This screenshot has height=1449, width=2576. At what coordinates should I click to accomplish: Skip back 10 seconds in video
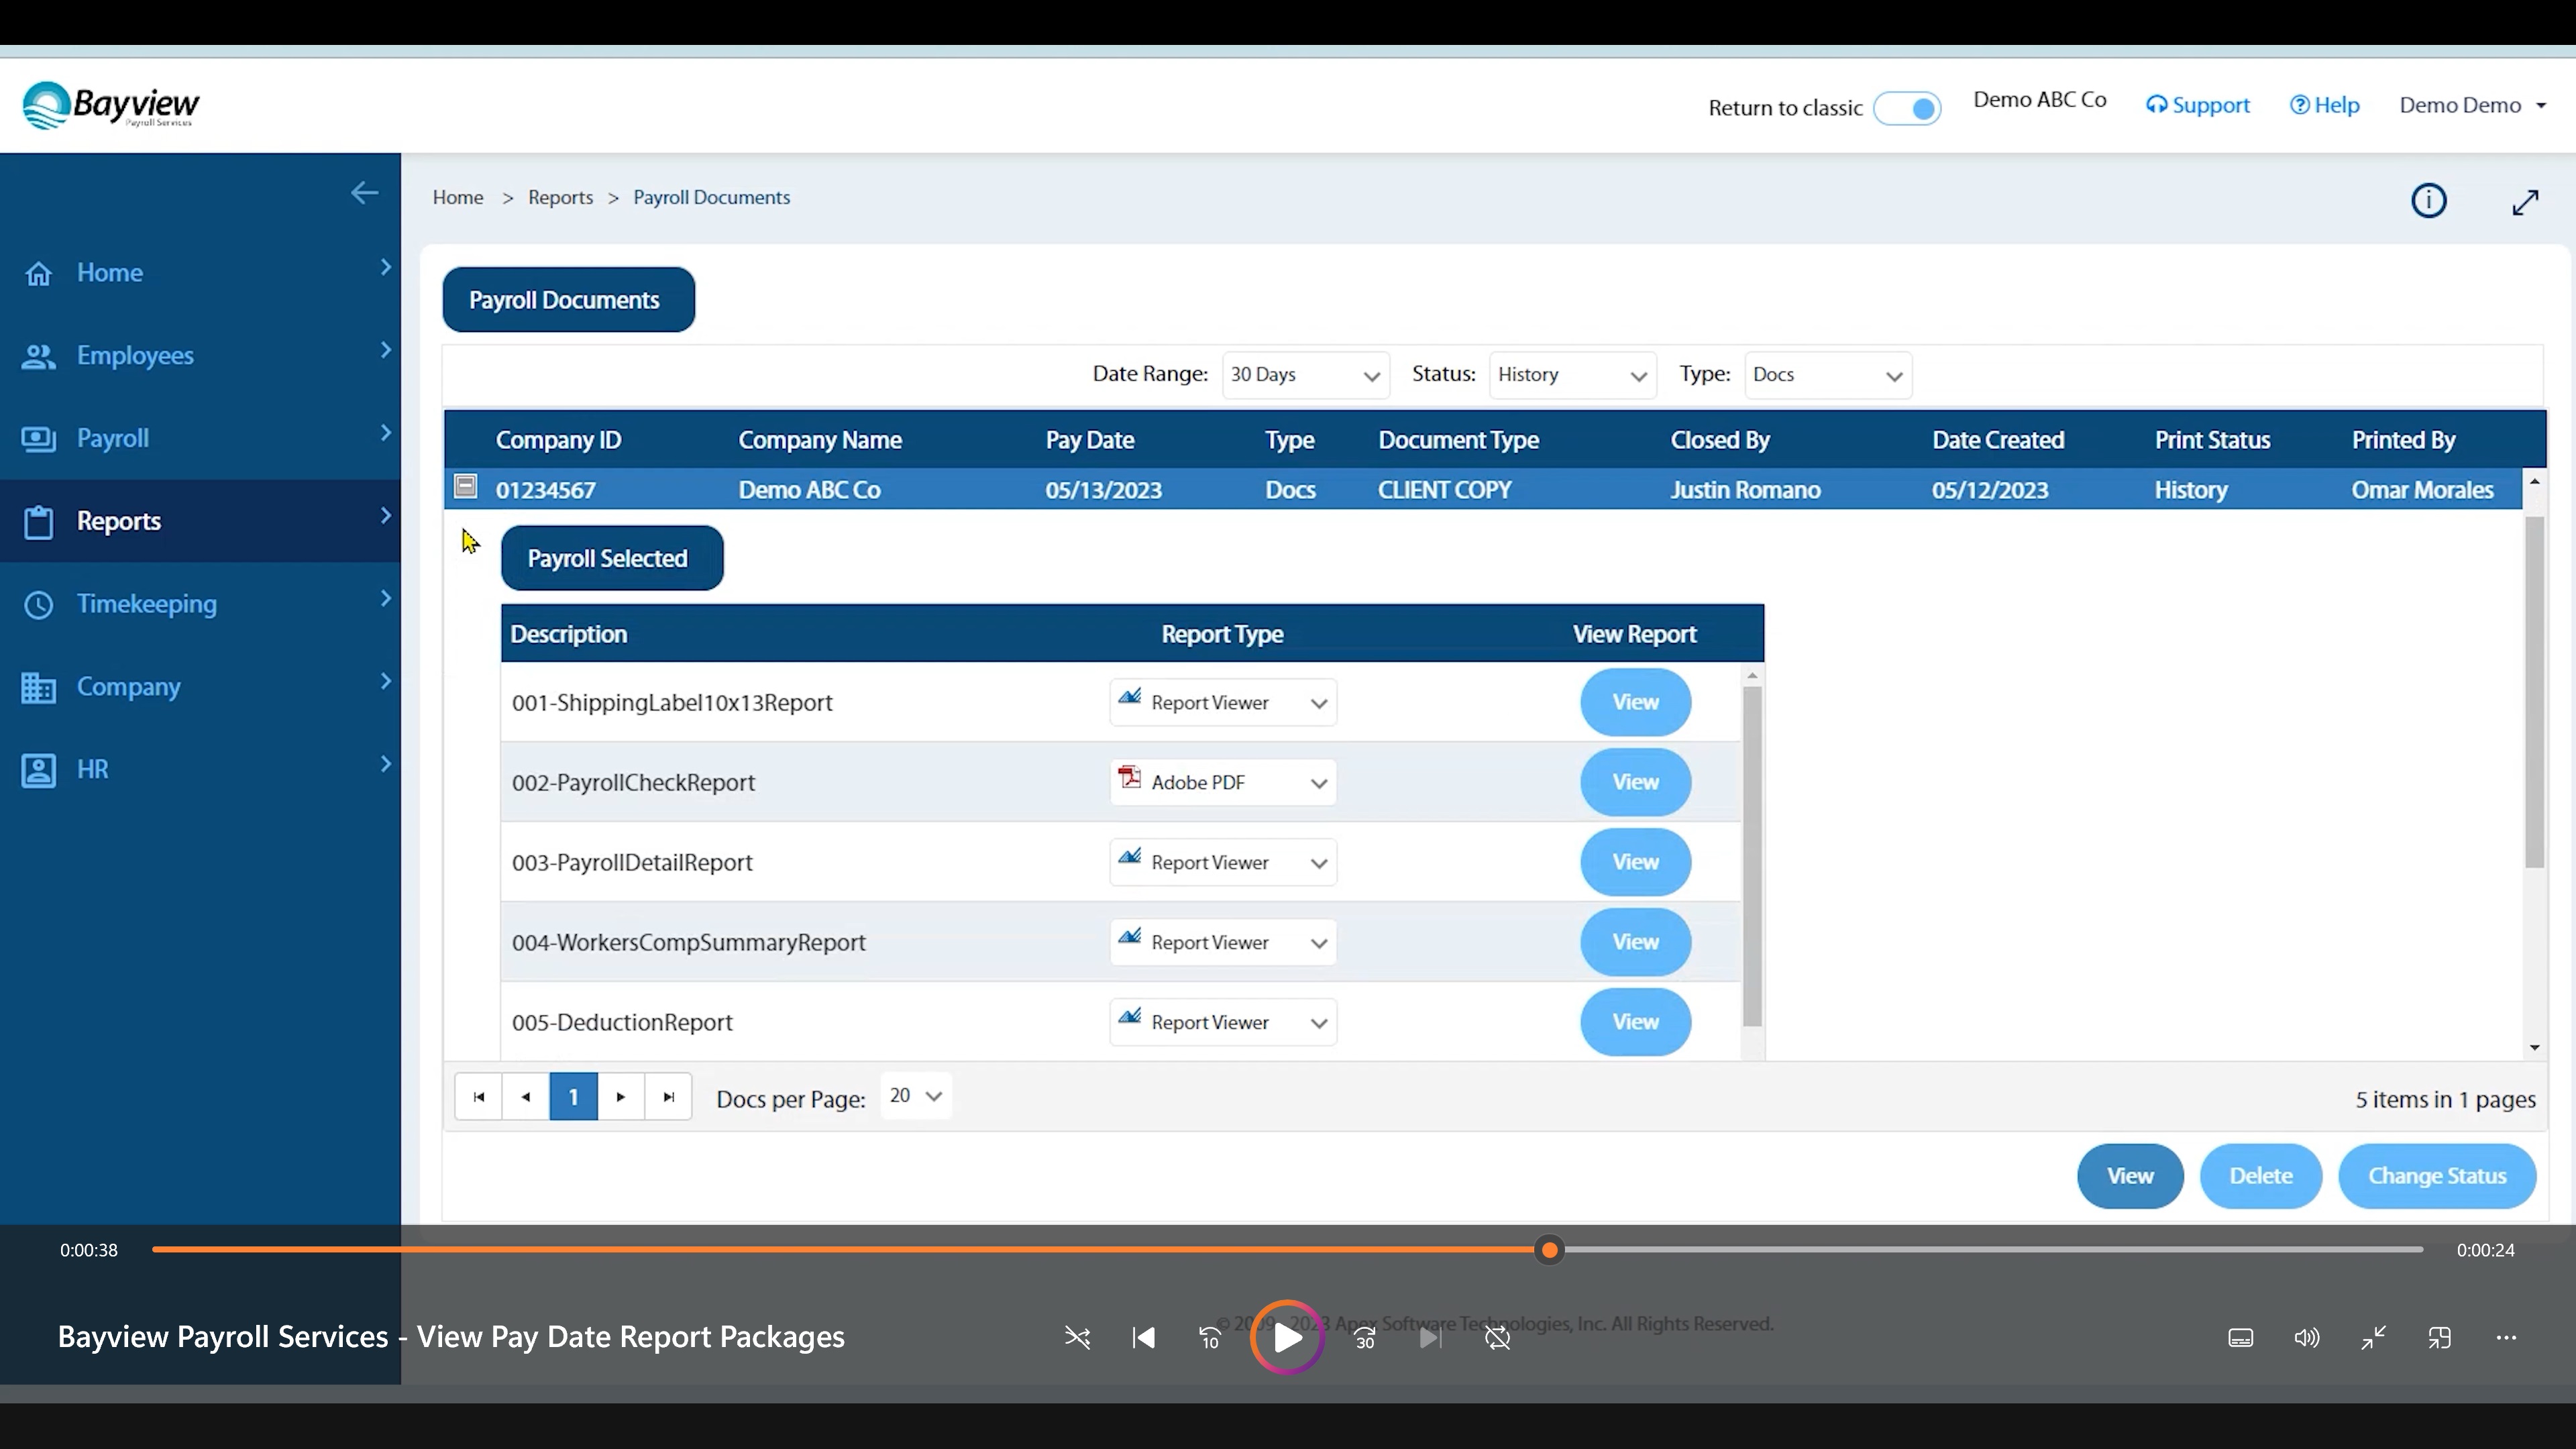click(1210, 1338)
